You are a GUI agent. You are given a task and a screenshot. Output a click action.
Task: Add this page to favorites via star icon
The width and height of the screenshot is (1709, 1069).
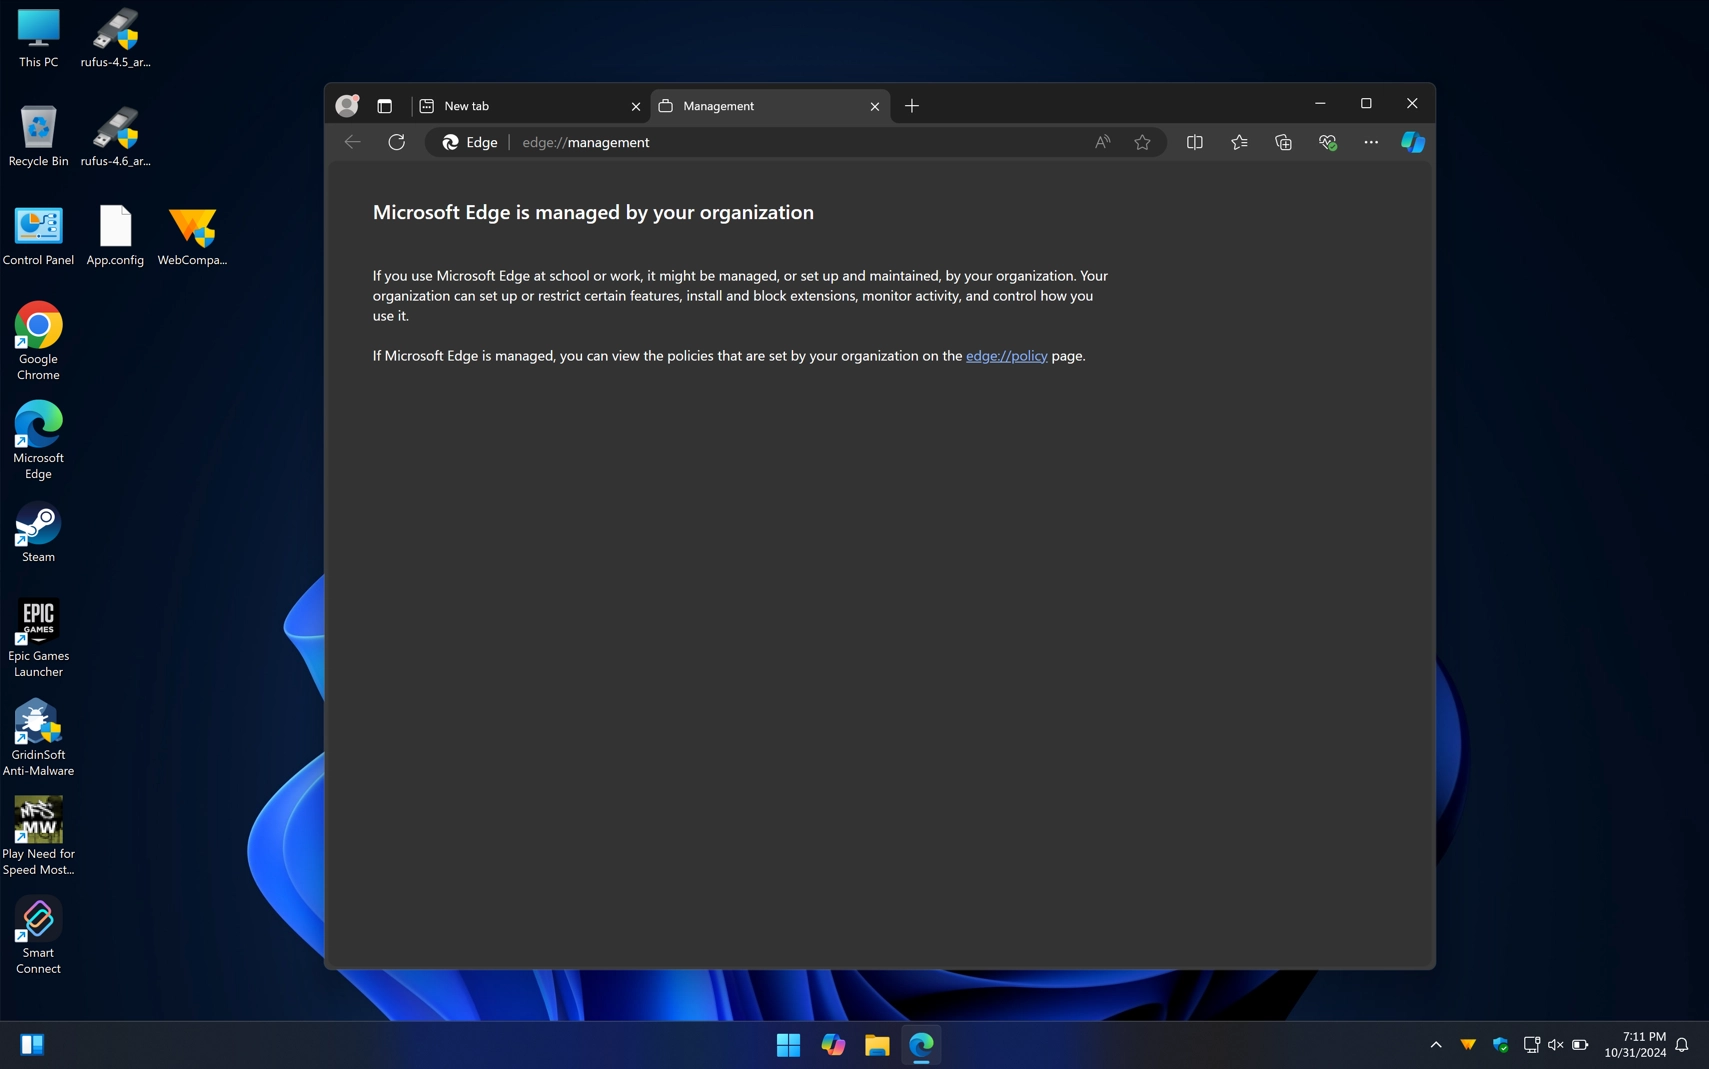[1143, 142]
